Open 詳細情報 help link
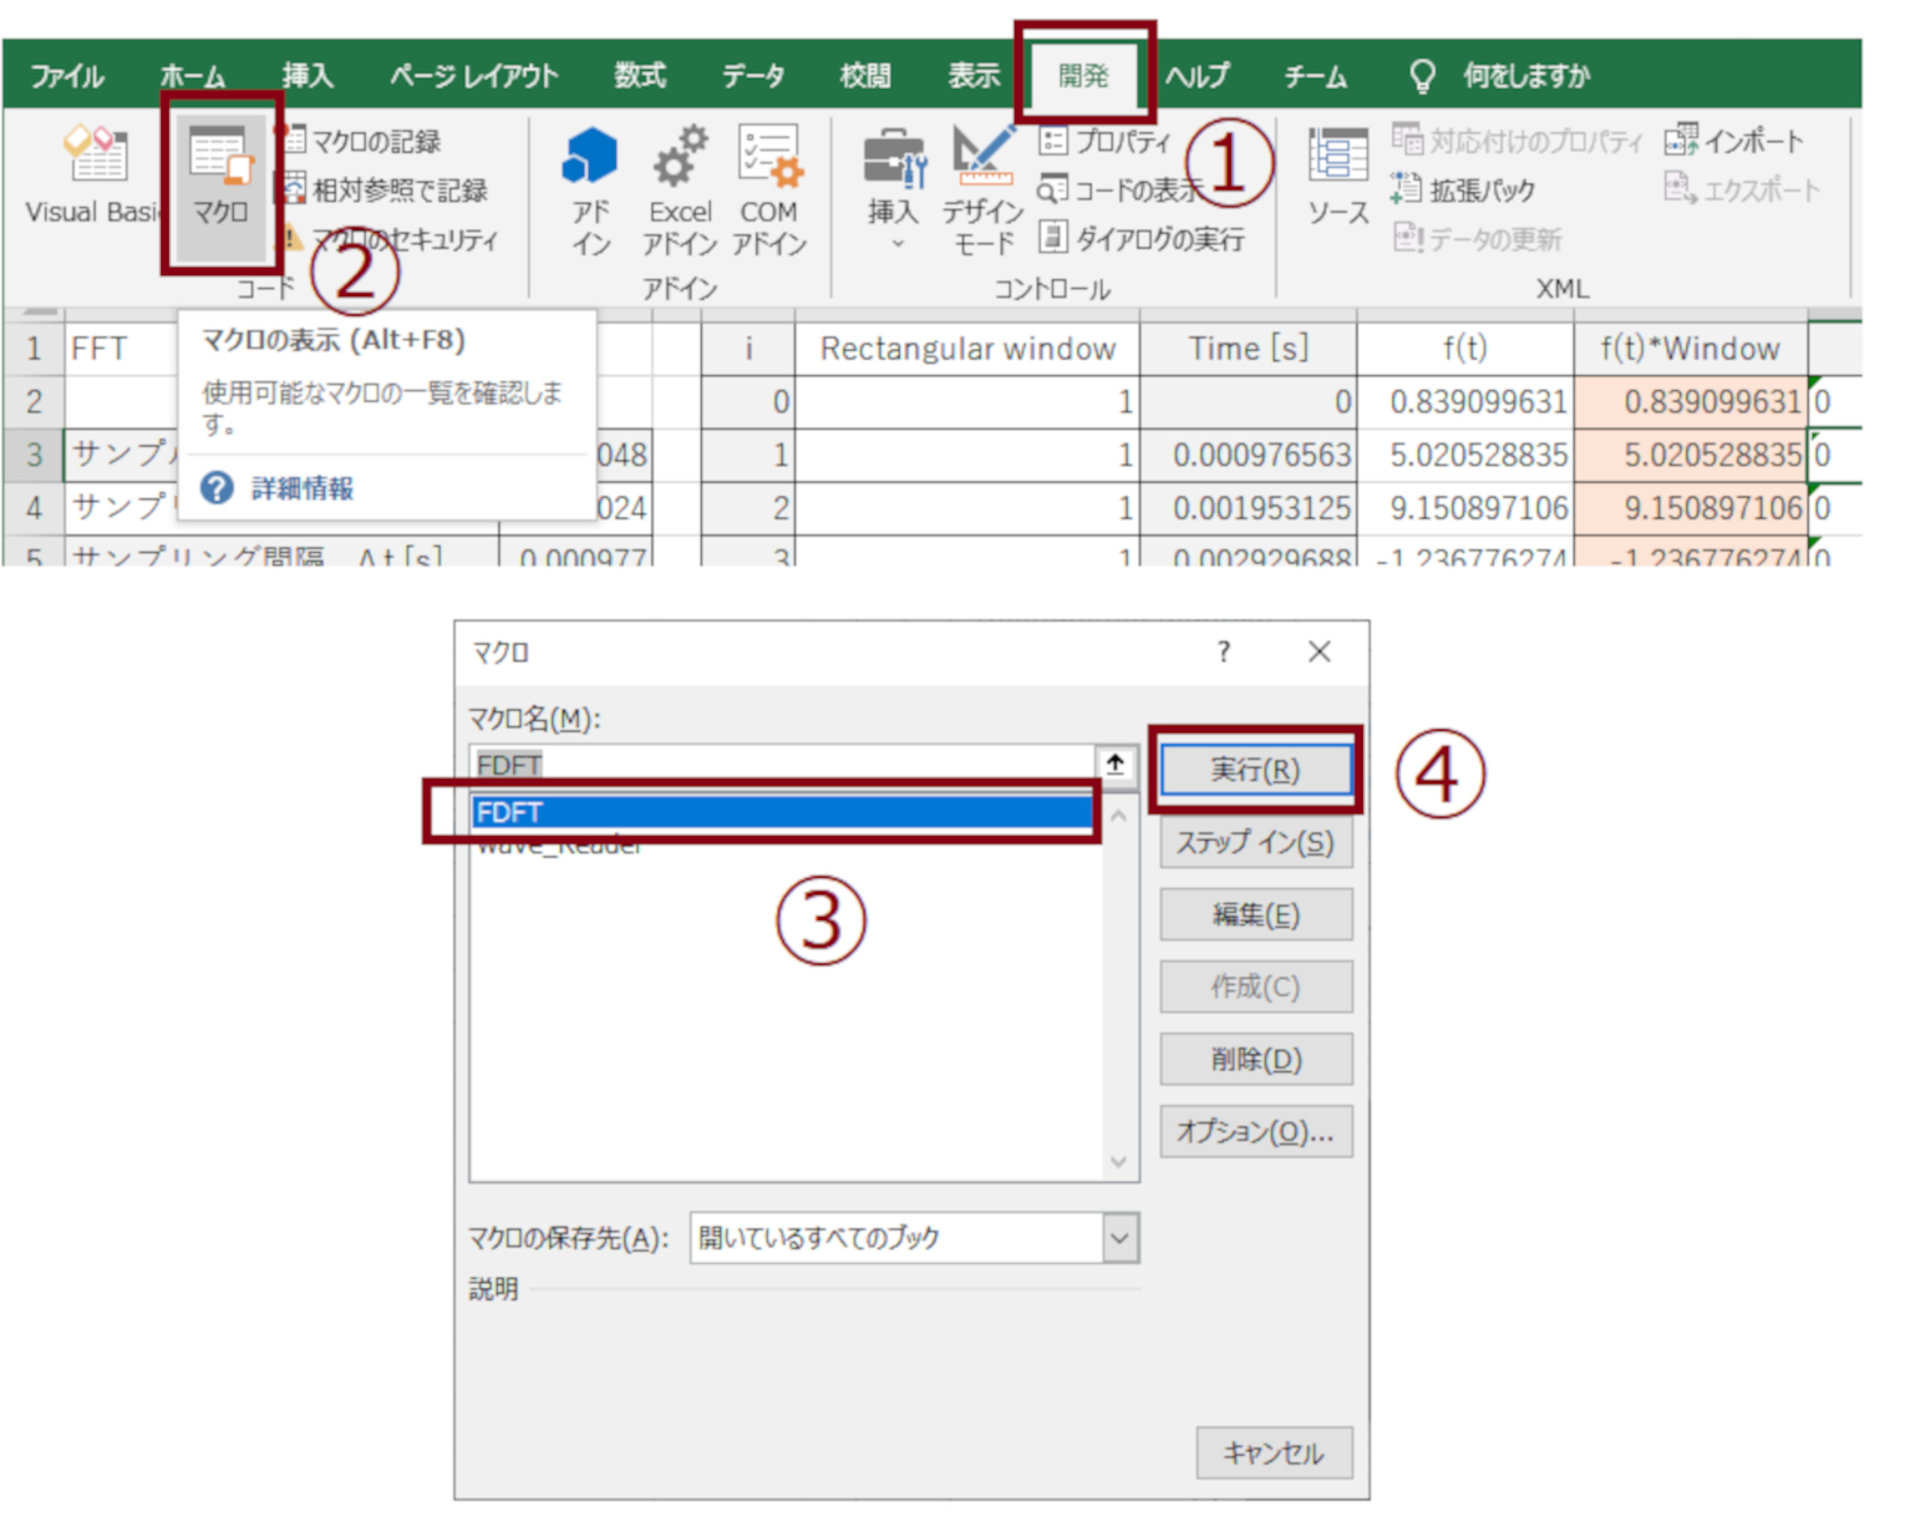 (x=302, y=488)
